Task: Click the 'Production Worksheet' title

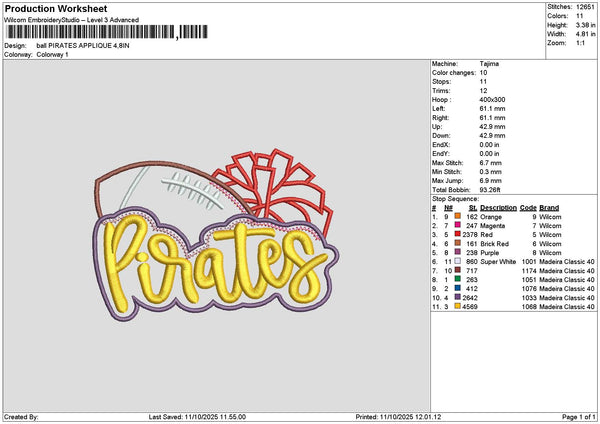Action: click(56, 8)
